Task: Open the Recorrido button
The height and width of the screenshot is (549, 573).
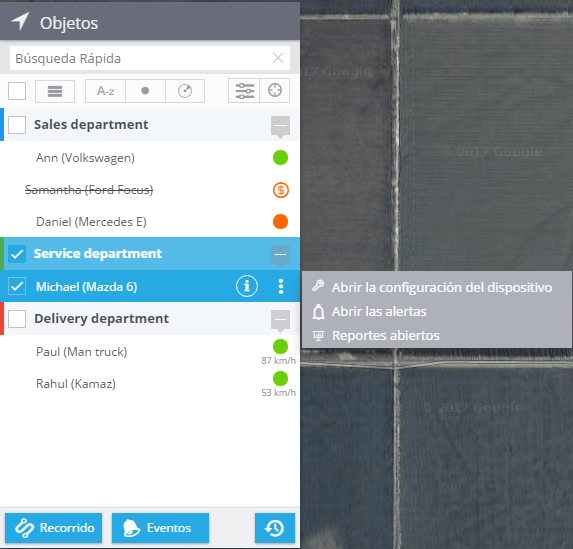Action: tap(53, 528)
